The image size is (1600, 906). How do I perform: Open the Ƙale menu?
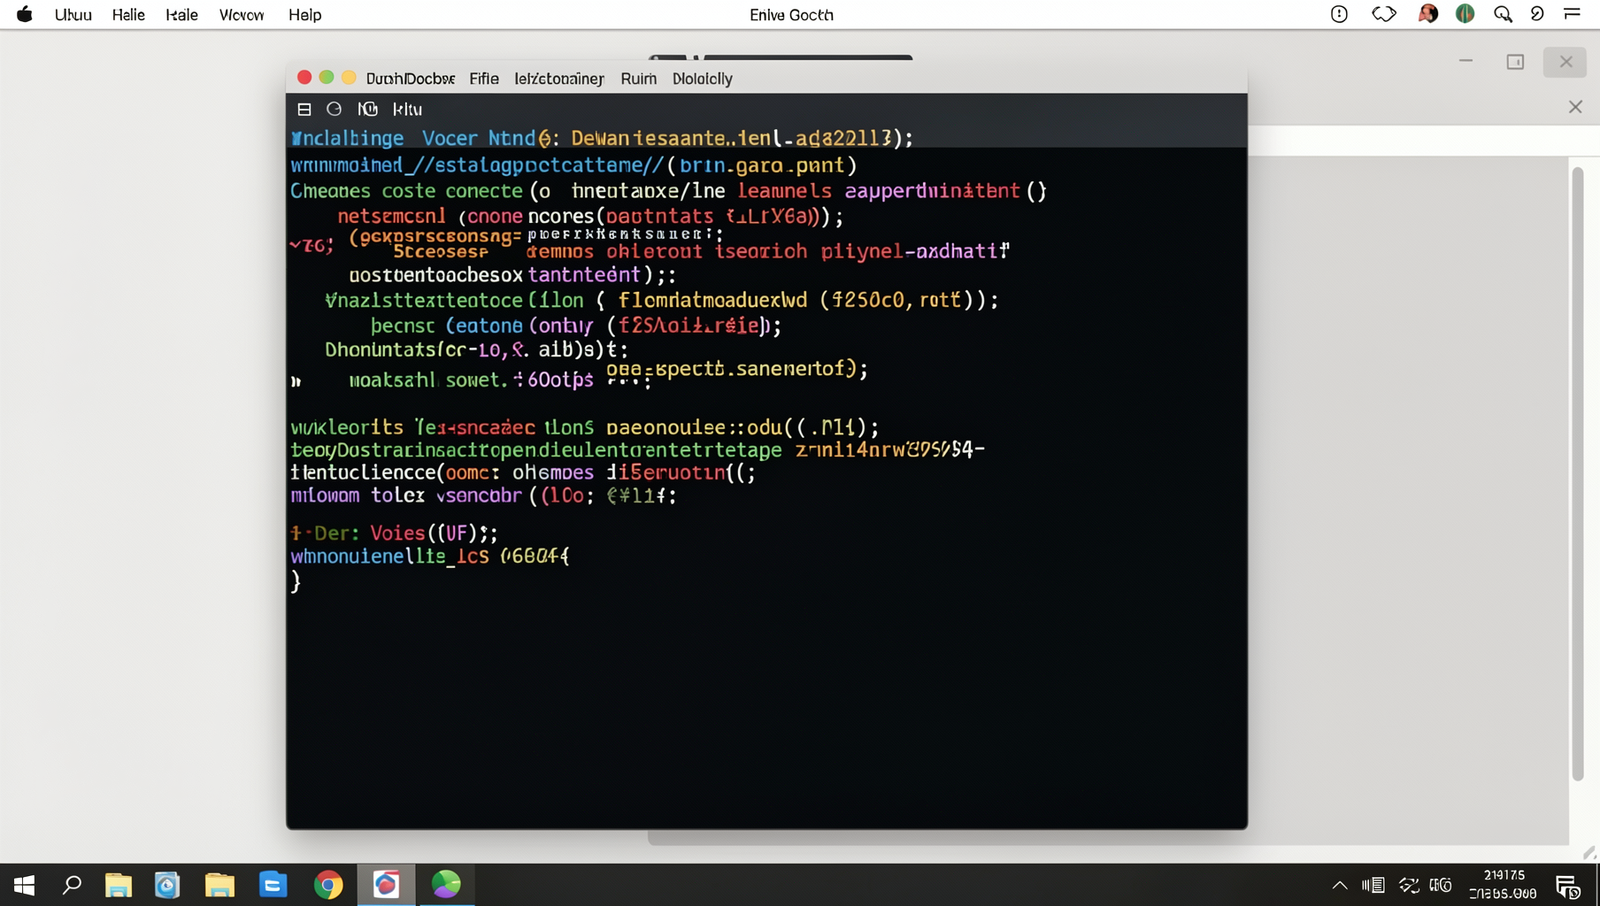point(181,15)
